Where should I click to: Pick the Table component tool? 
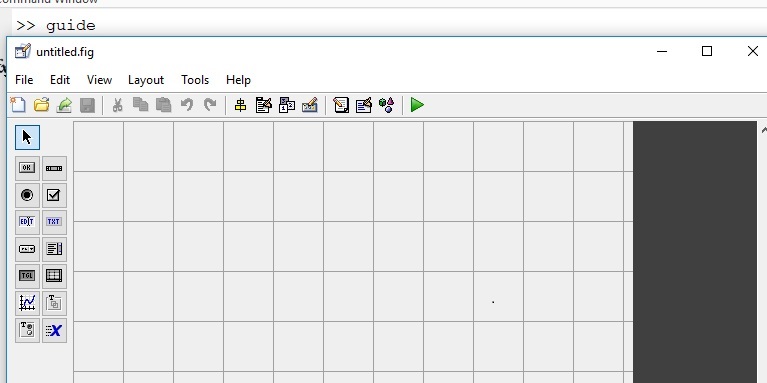point(54,276)
